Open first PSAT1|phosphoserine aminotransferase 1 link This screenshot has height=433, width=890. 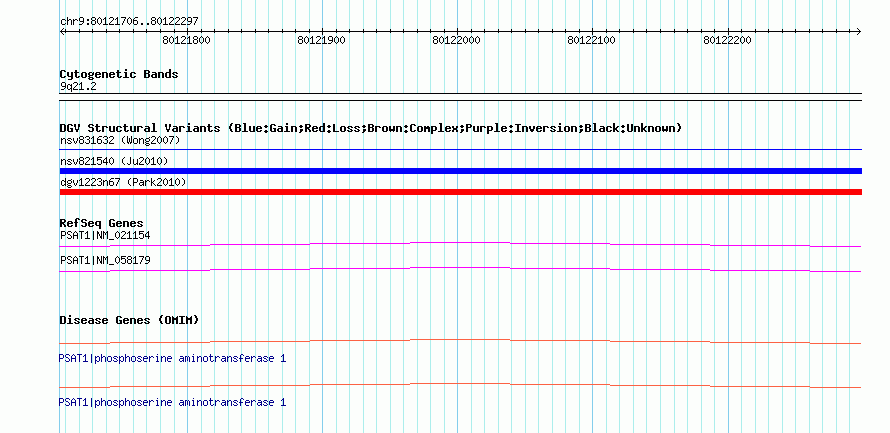tap(173, 359)
